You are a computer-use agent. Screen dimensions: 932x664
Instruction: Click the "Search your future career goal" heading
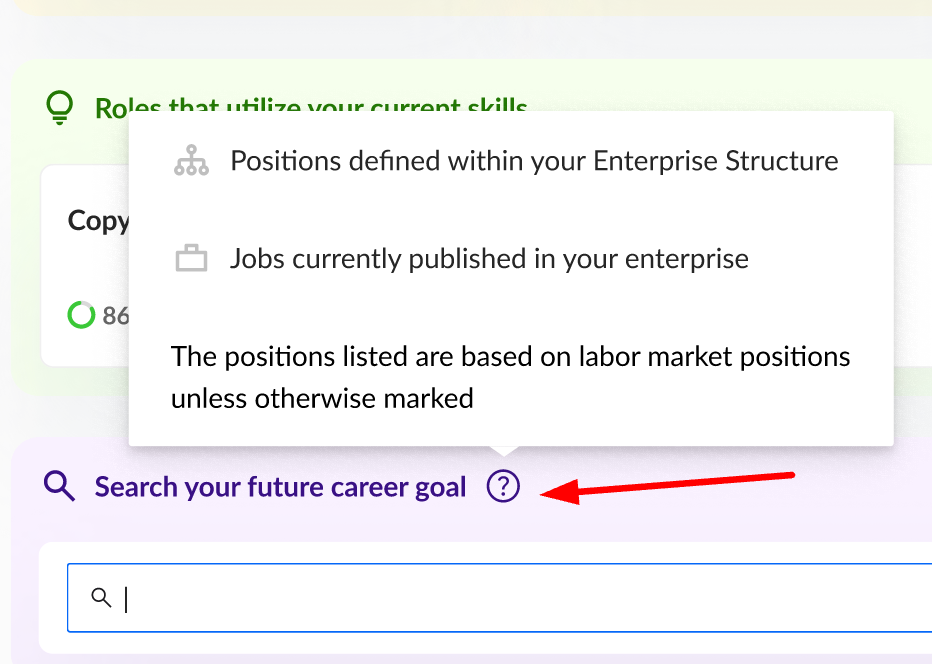[x=280, y=487]
